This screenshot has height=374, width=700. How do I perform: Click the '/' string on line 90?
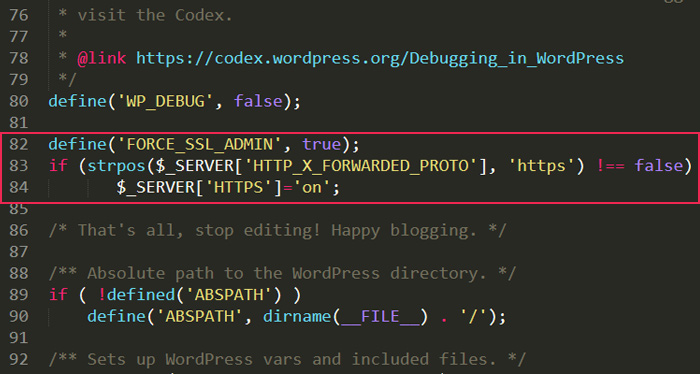pyautogui.click(x=473, y=316)
